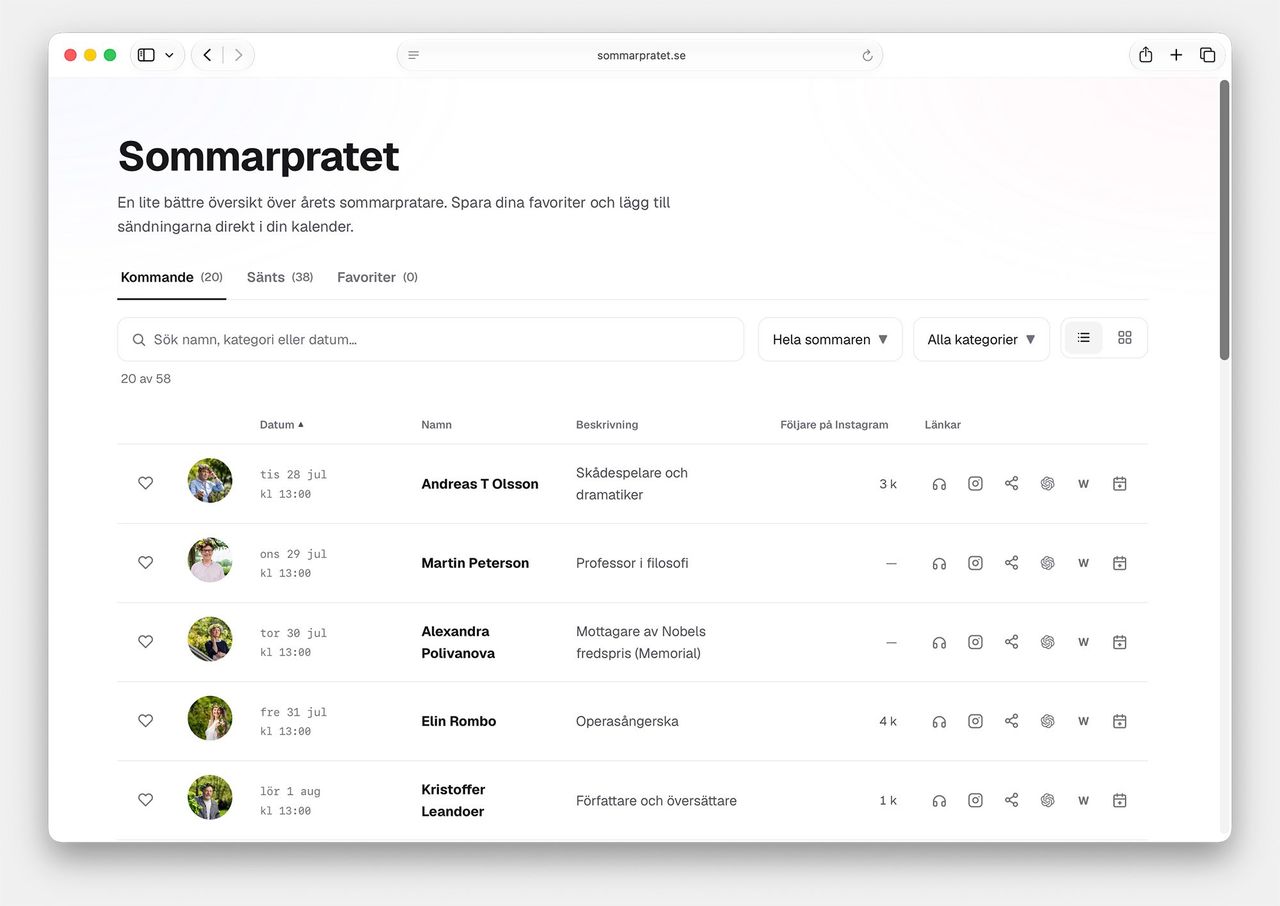Open the Hela sommaren dropdown
The width and height of the screenshot is (1280, 906).
pyautogui.click(x=830, y=339)
